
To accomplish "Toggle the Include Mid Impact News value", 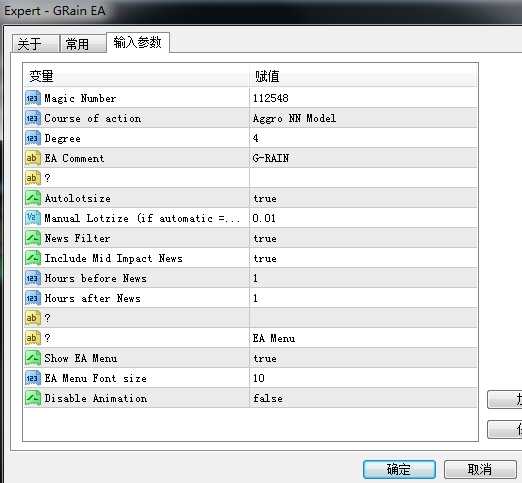I will tap(363, 258).
